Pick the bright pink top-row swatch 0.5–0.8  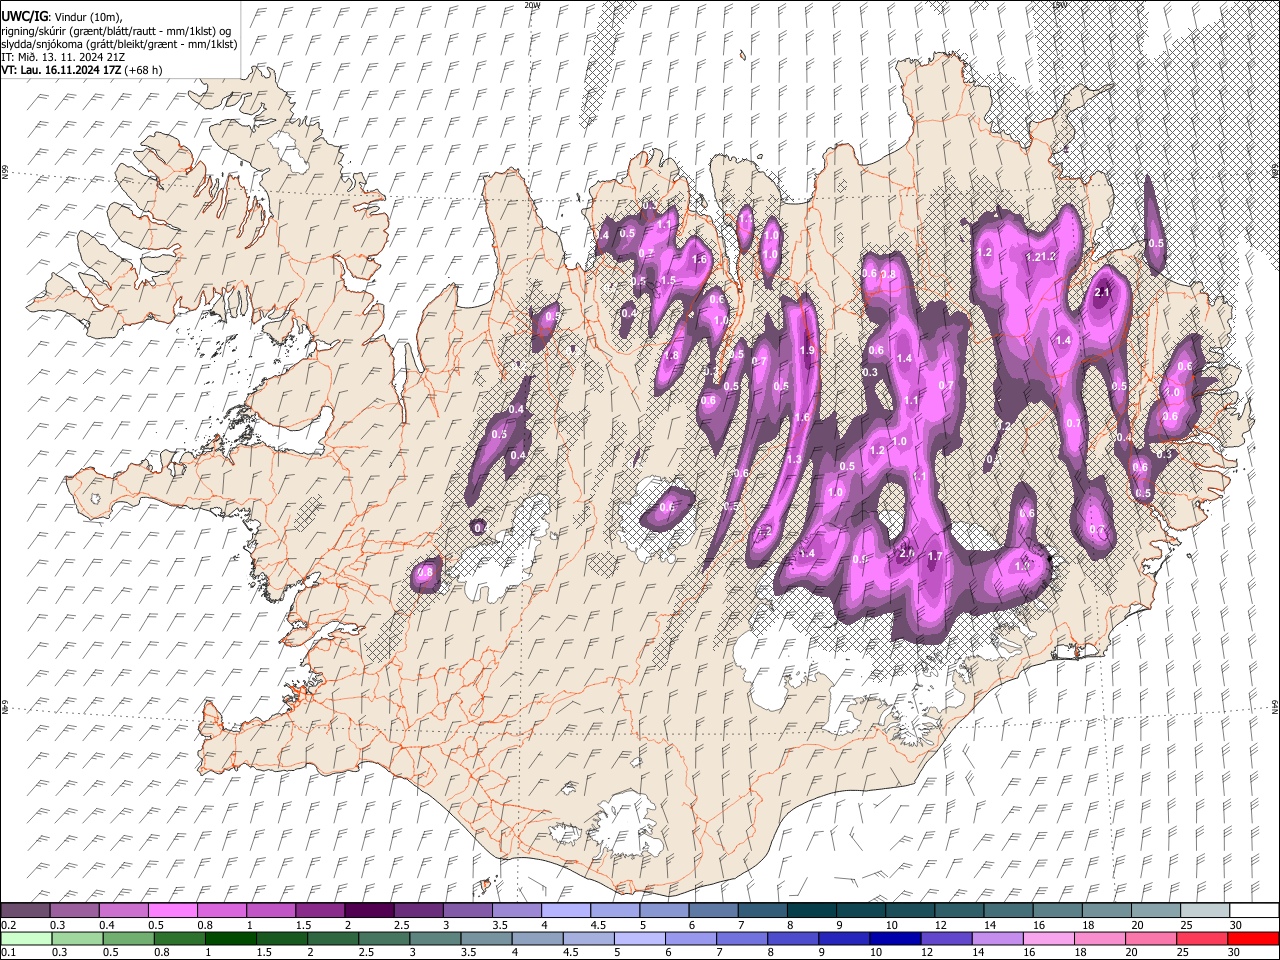click(172, 910)
